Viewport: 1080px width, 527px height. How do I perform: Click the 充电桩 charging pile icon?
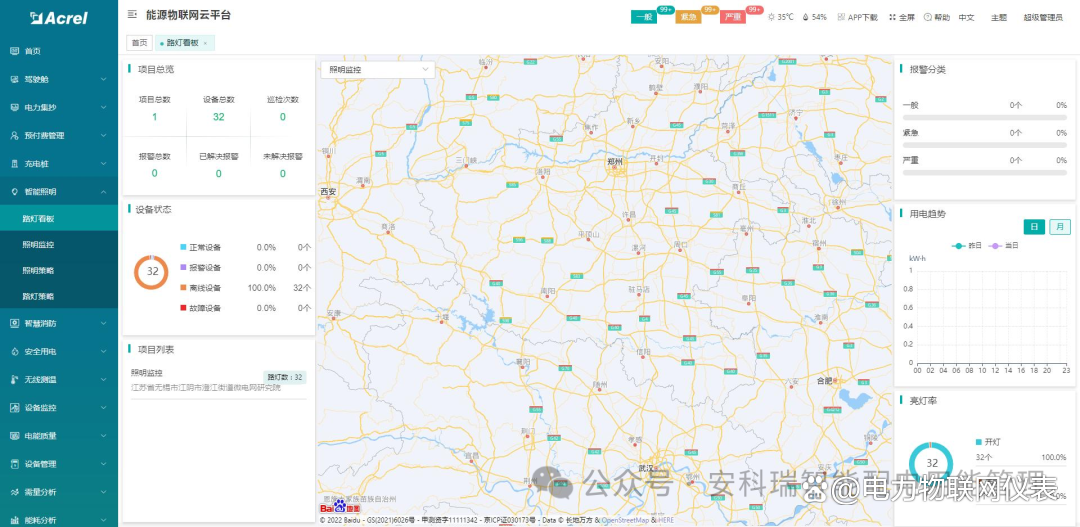pos(14,163)
